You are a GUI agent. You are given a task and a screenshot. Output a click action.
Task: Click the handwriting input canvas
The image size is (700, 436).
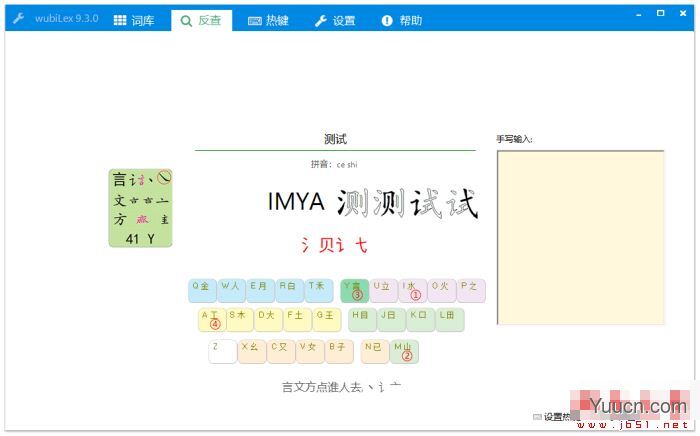[x=580, y=237]
